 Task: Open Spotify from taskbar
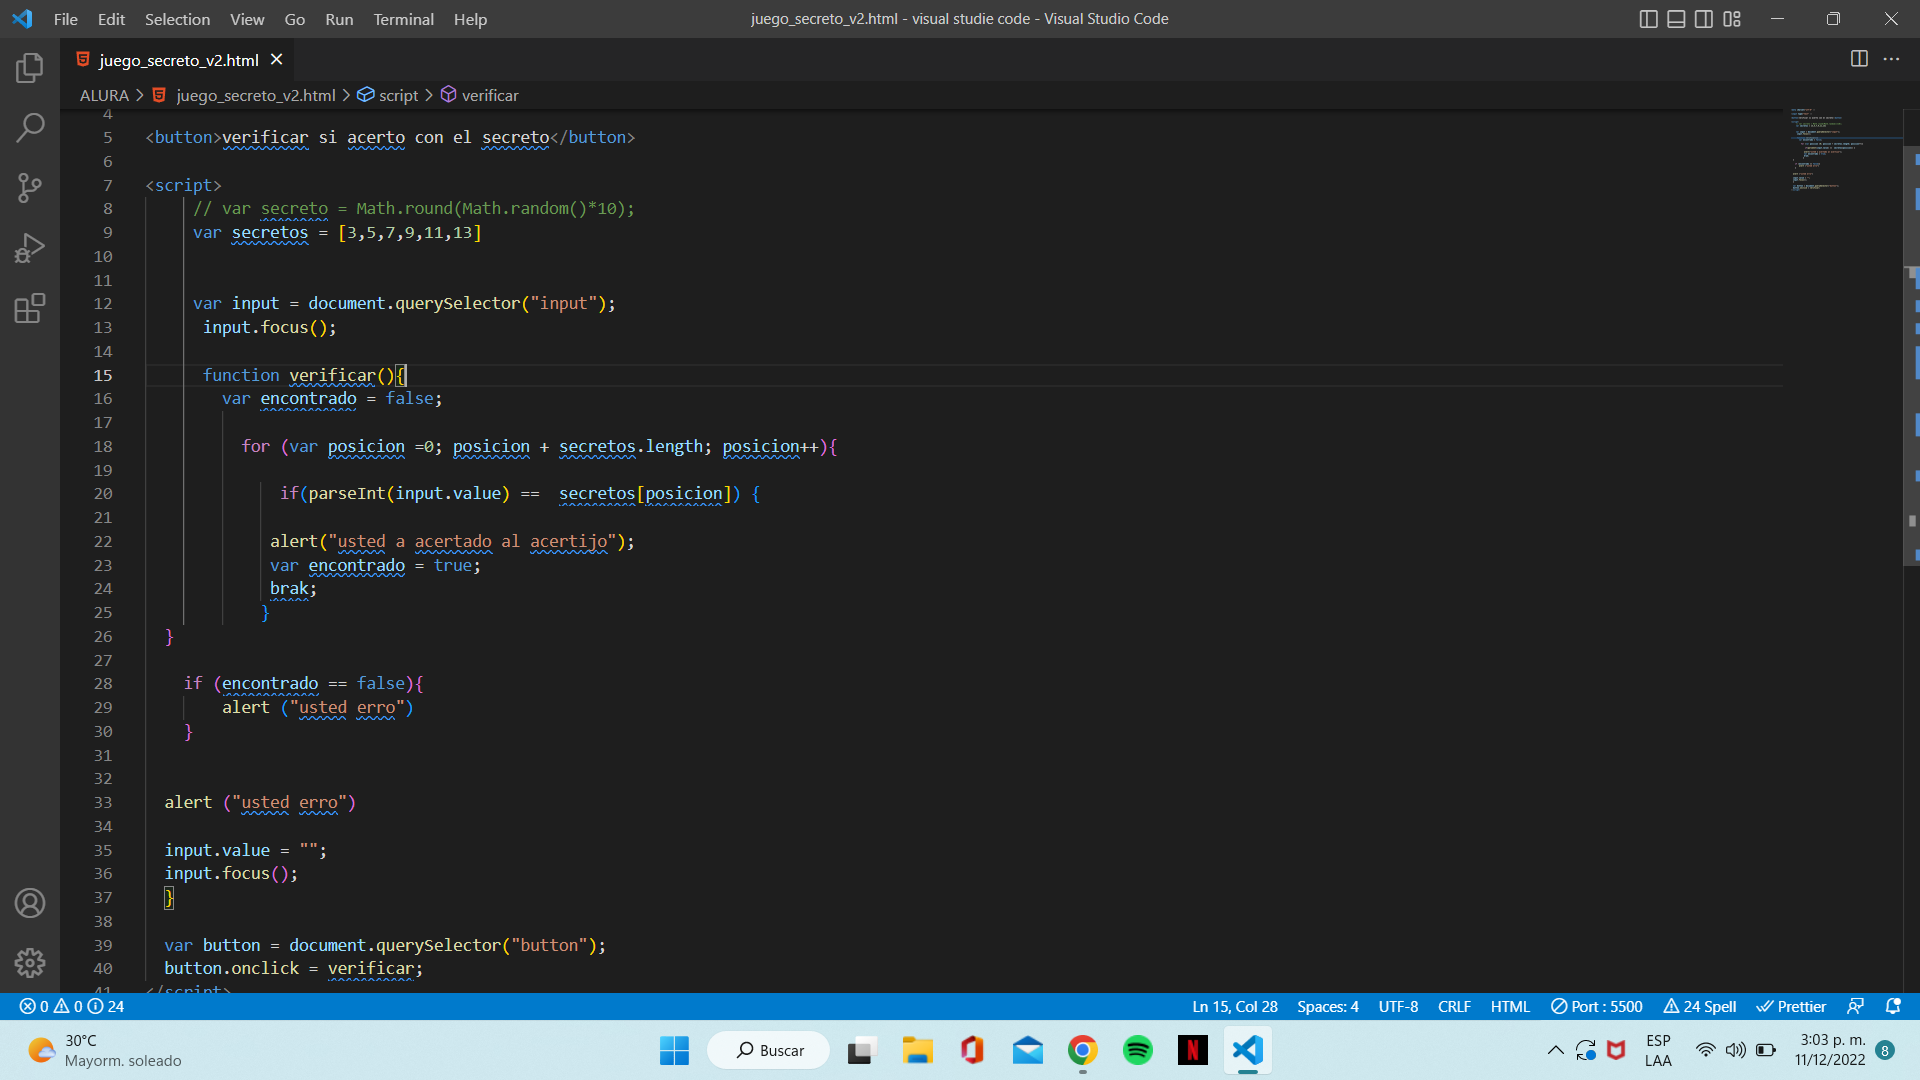[x=1137, y=1050]
